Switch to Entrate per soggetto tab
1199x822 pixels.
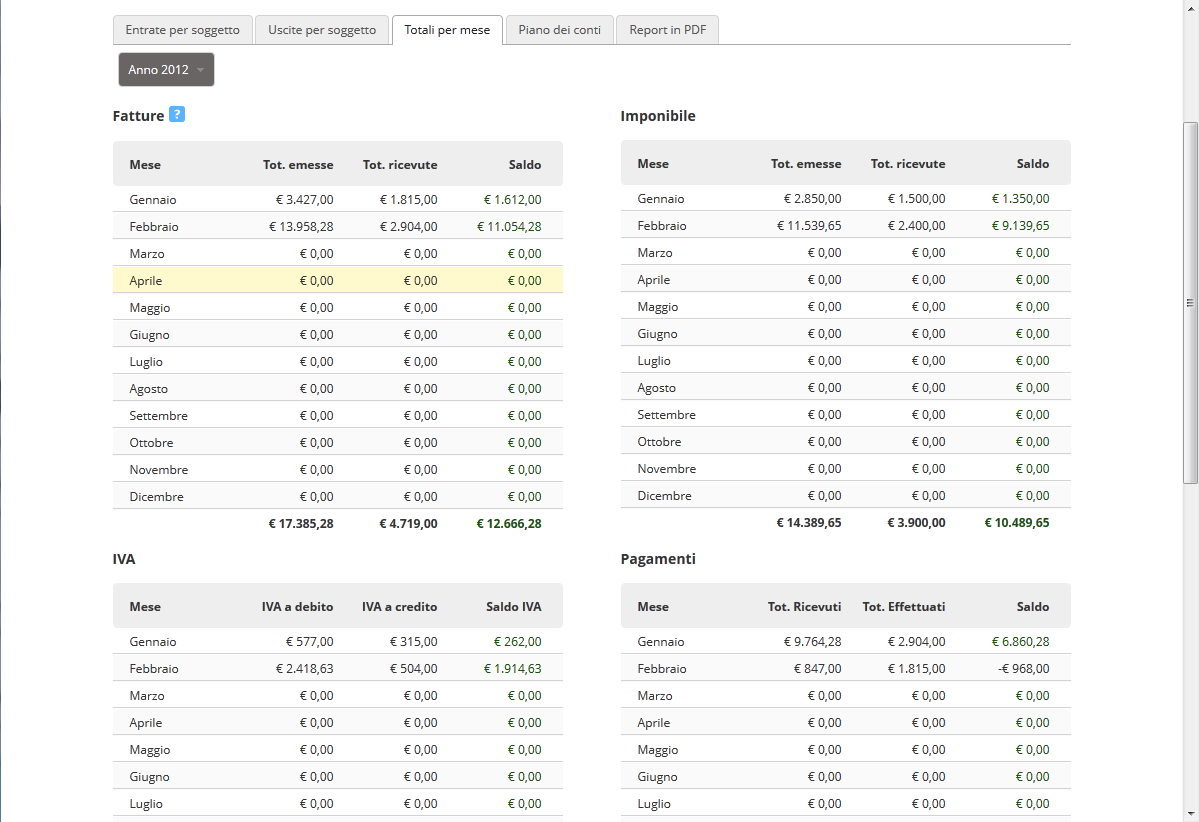pyautogui.click(x=182, y=30)
